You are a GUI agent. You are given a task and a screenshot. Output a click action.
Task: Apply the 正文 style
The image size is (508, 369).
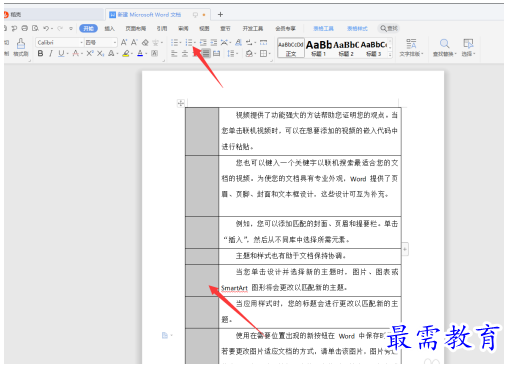(291, 48)
